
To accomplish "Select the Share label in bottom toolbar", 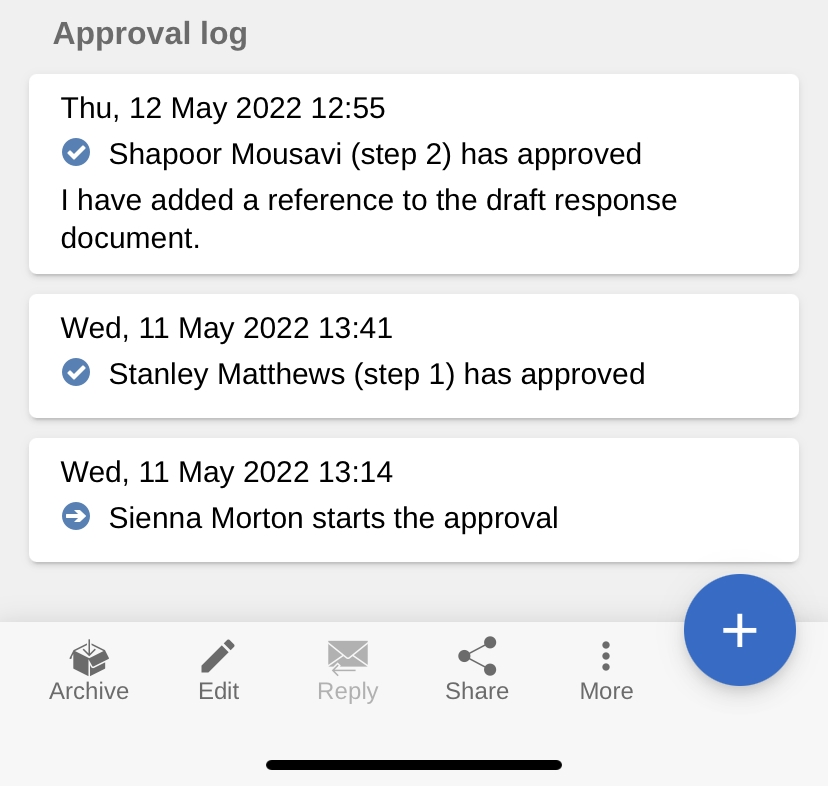I will tap(477, 691).
